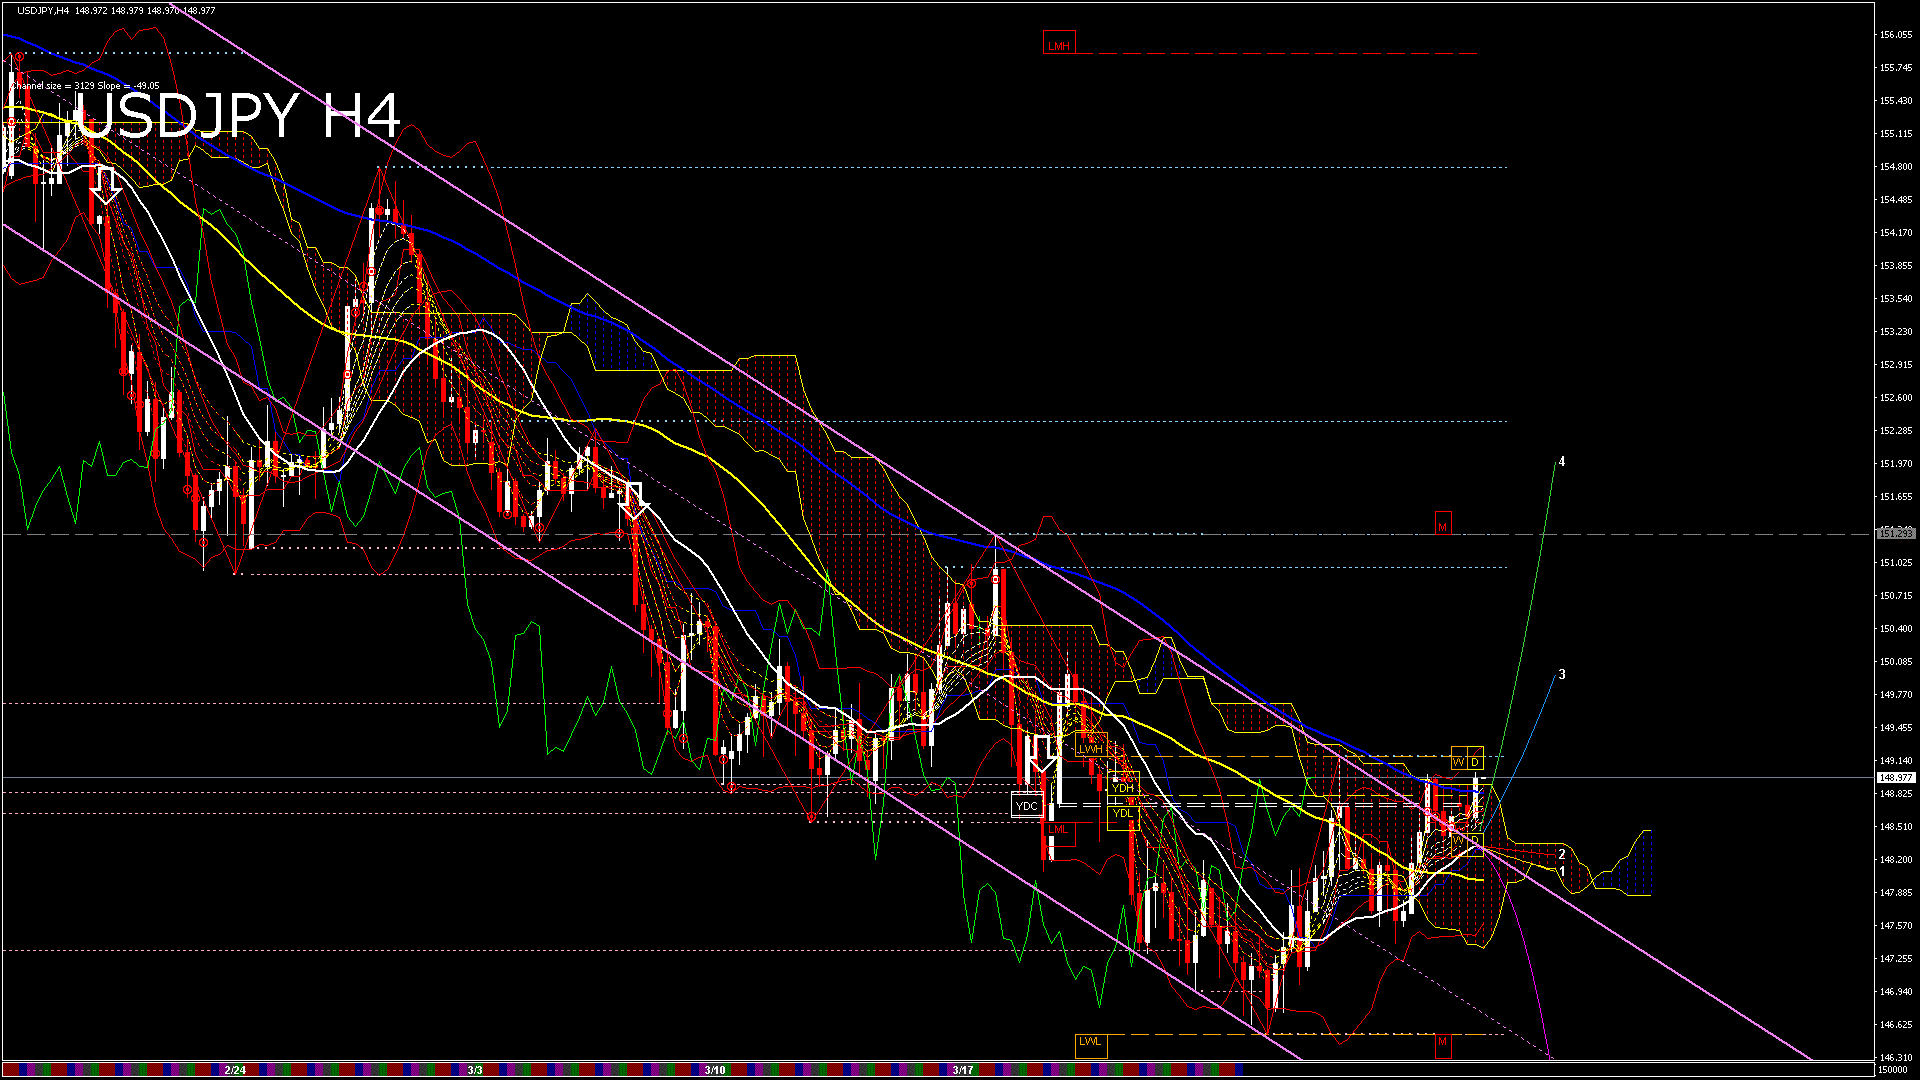Select the white down arrow near 151.6

pos(633,501)
